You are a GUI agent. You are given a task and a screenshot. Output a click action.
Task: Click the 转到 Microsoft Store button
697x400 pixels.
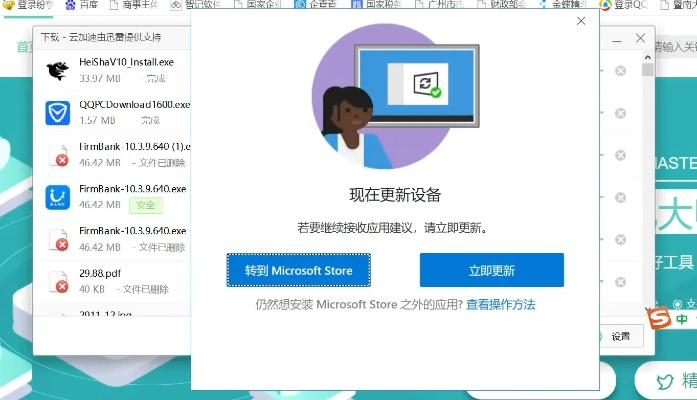(x=298, y=270)
